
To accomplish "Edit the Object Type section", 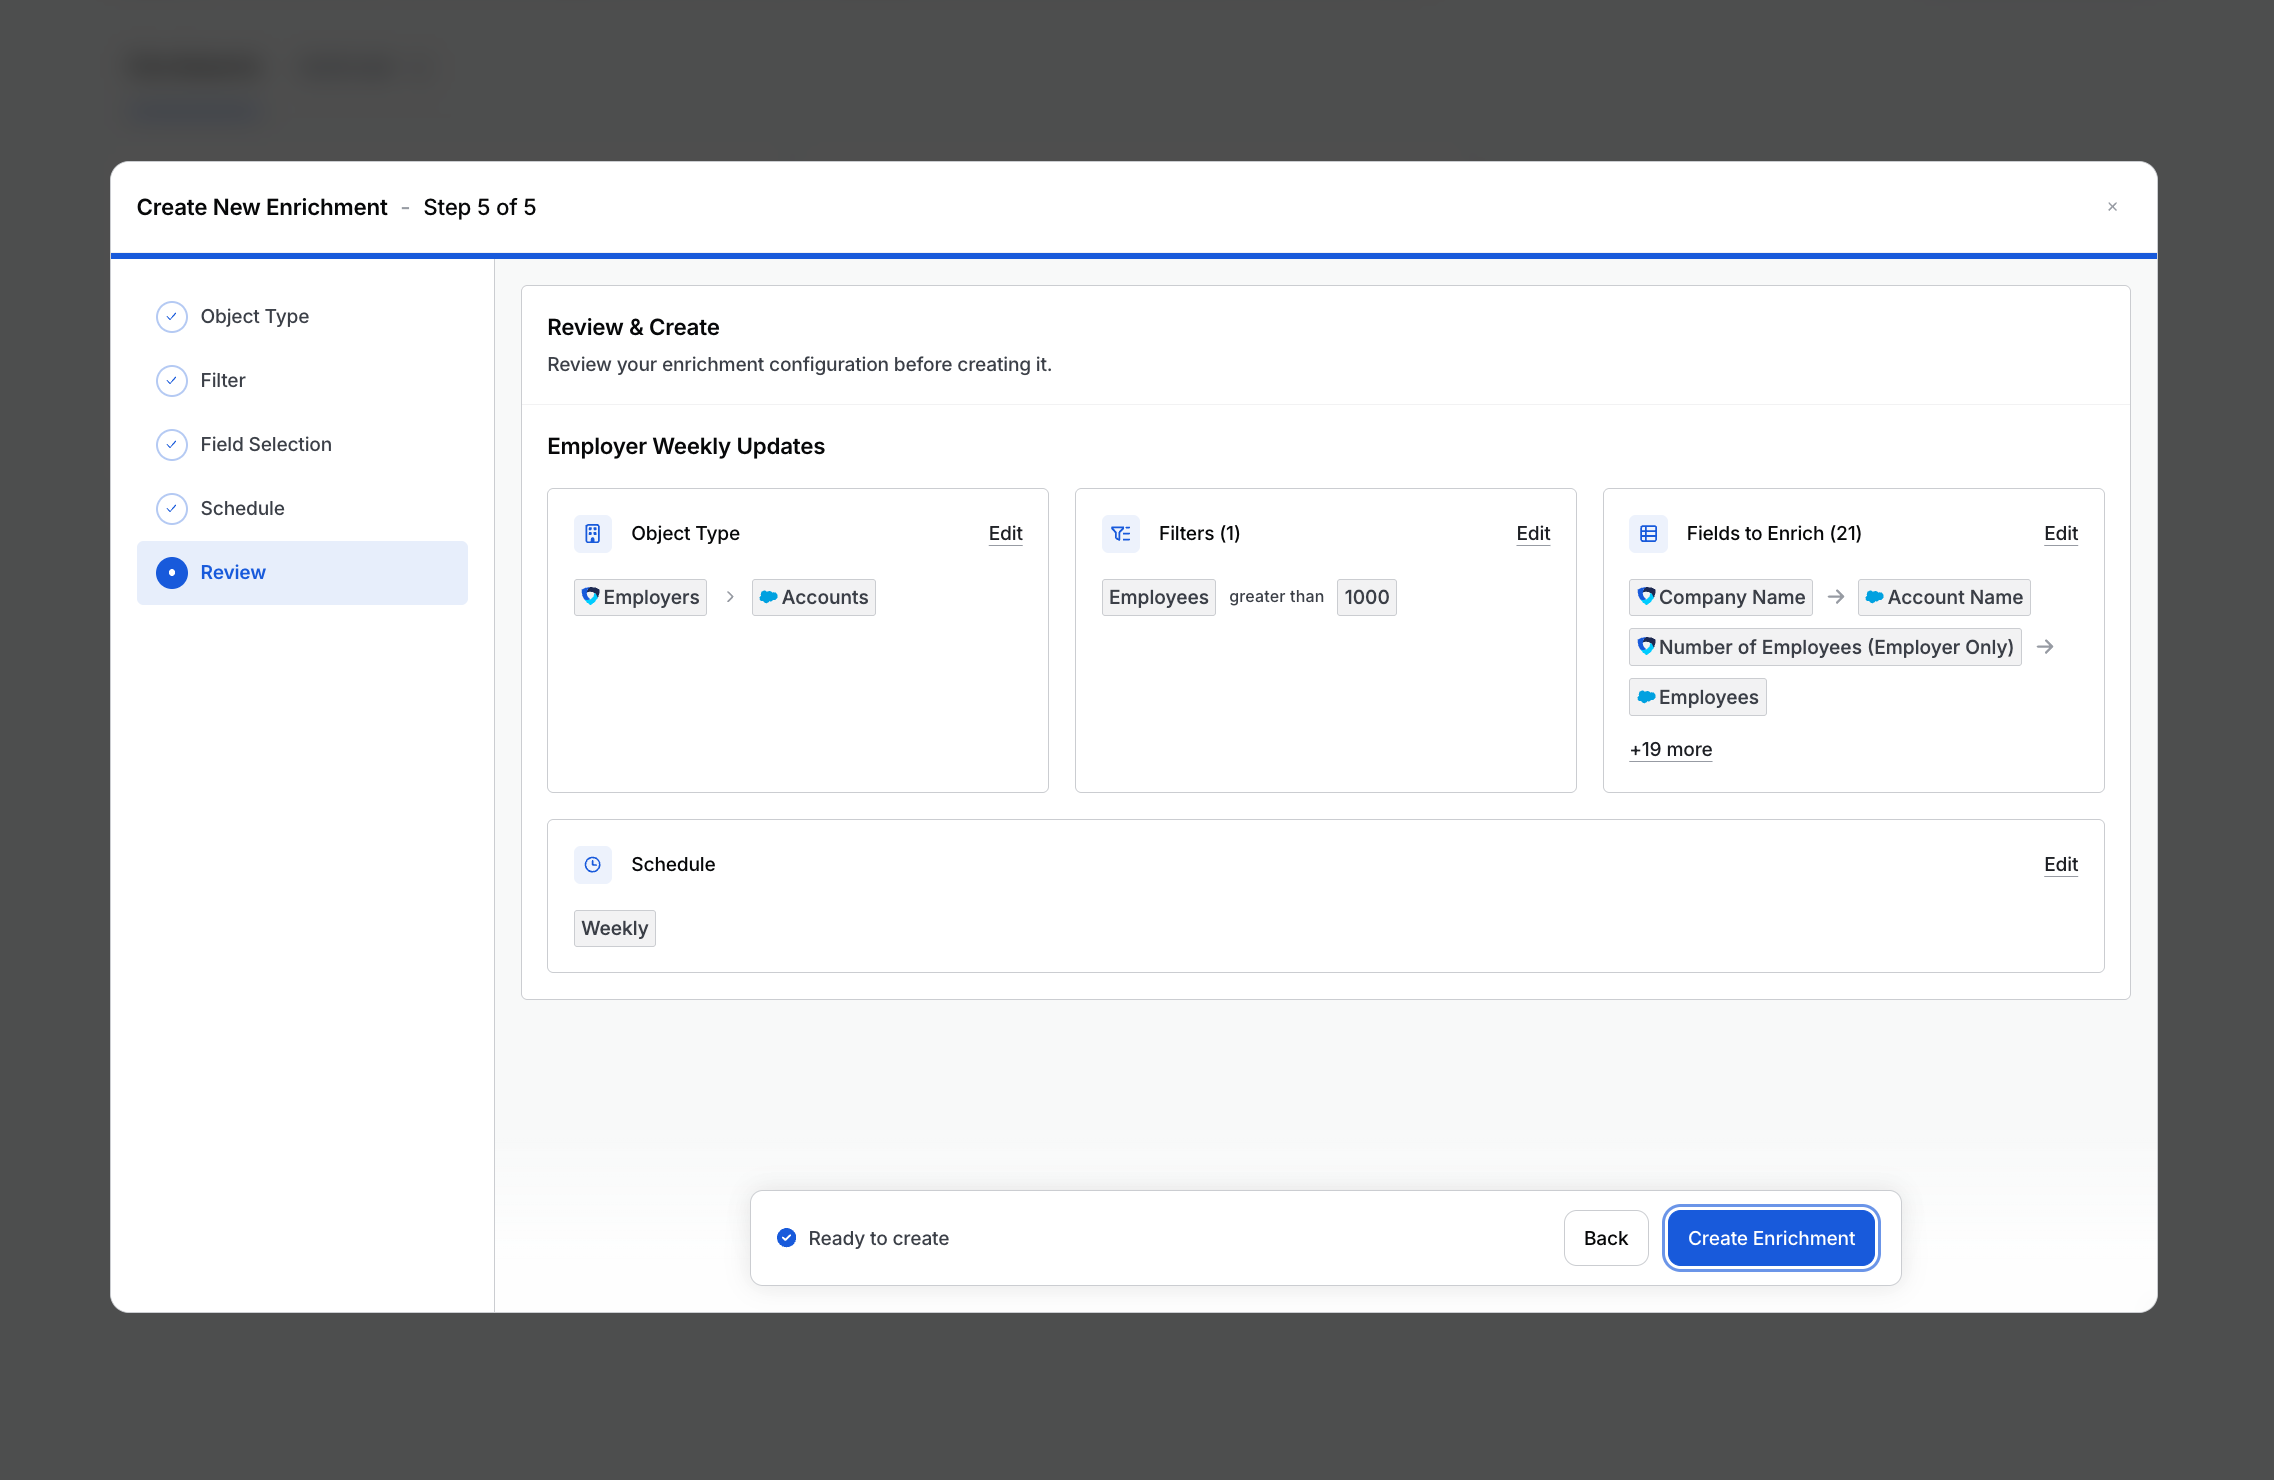I will click(1005, 534).
